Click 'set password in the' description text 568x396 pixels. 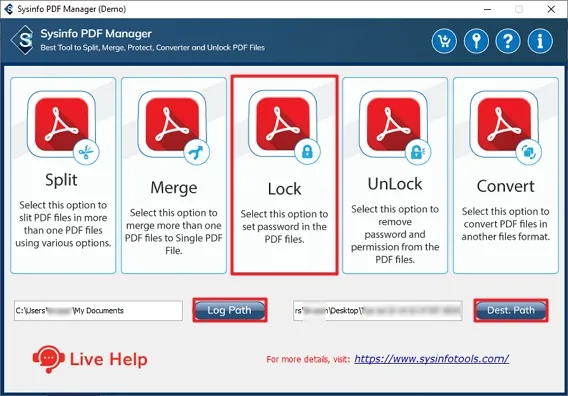pos(284,227)
